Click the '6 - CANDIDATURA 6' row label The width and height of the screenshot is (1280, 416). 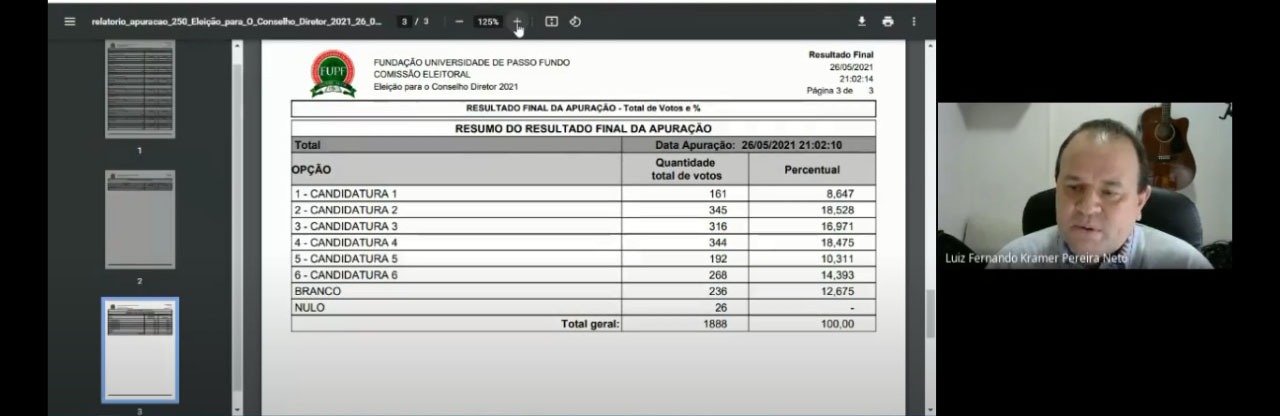(x=345, y=275)
